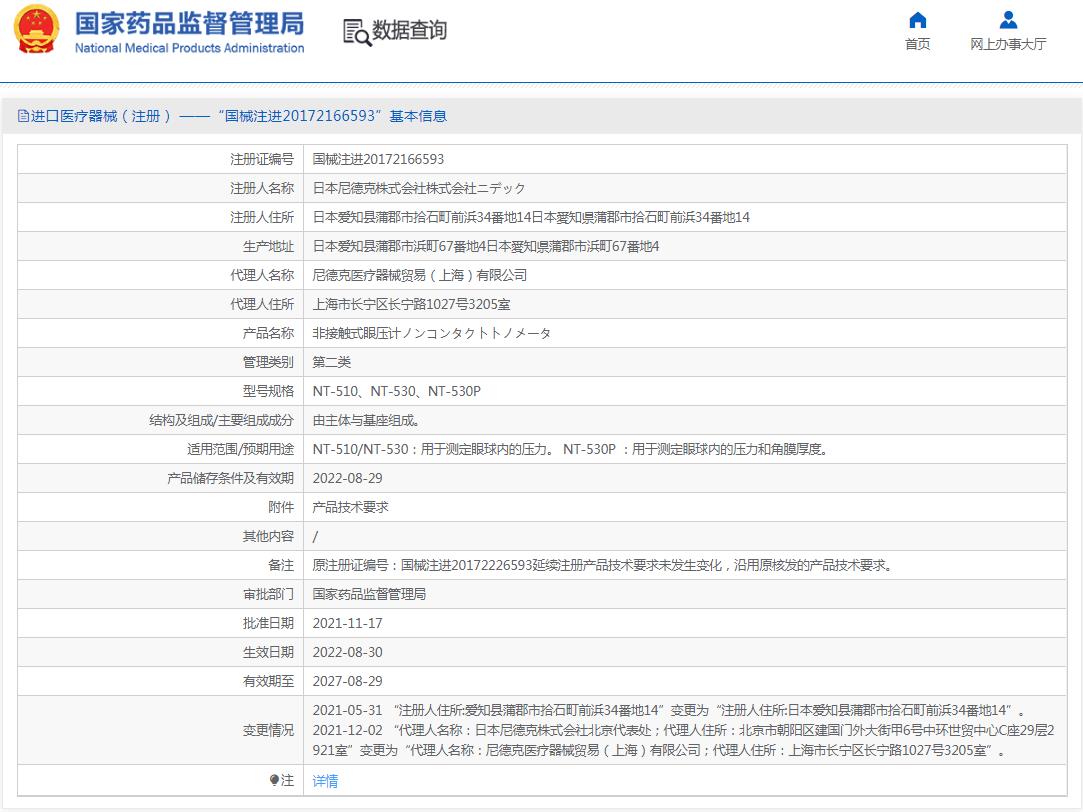1083x812 pixels.
Task: Click 由主体与基座组成 structure value
Action: point(366,420)
